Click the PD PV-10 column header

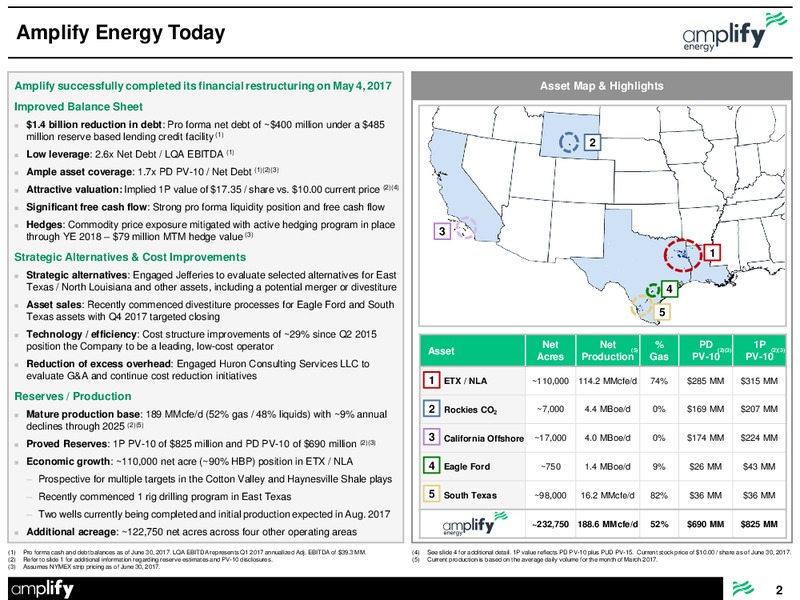pyautogui.click(x=706, y=351)
